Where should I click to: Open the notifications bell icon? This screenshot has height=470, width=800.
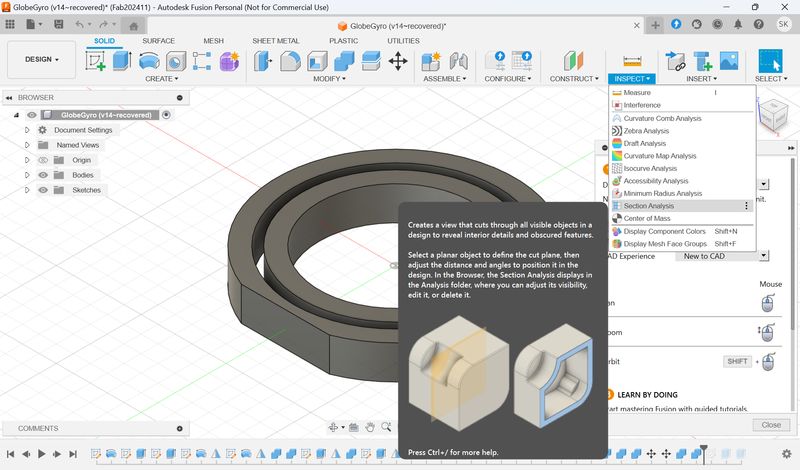click(x=738, y=24)
